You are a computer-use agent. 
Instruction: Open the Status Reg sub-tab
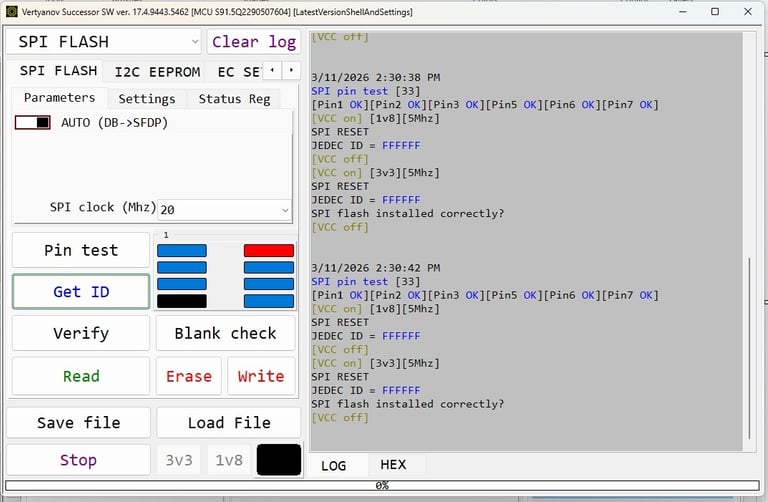click(234, 99)
